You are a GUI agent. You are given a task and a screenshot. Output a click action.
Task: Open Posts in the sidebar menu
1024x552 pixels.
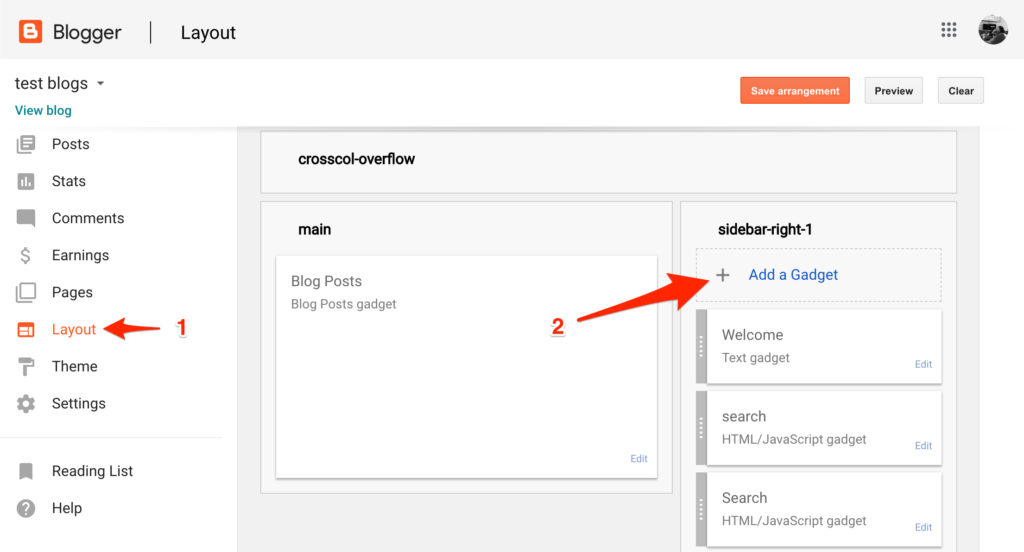coord(71,144)
